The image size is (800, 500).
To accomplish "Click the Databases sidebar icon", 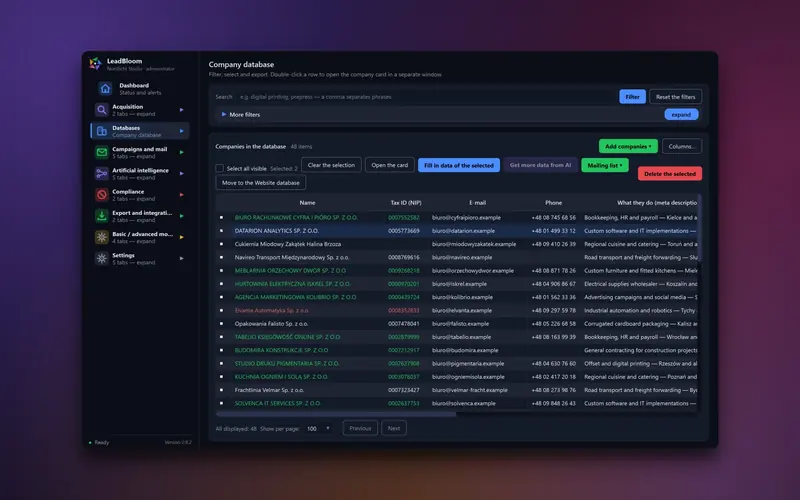I will [102, 131].
